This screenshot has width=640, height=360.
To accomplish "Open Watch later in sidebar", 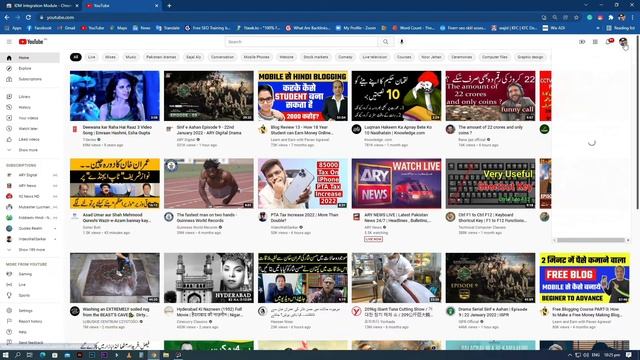I will click(30, 129).
